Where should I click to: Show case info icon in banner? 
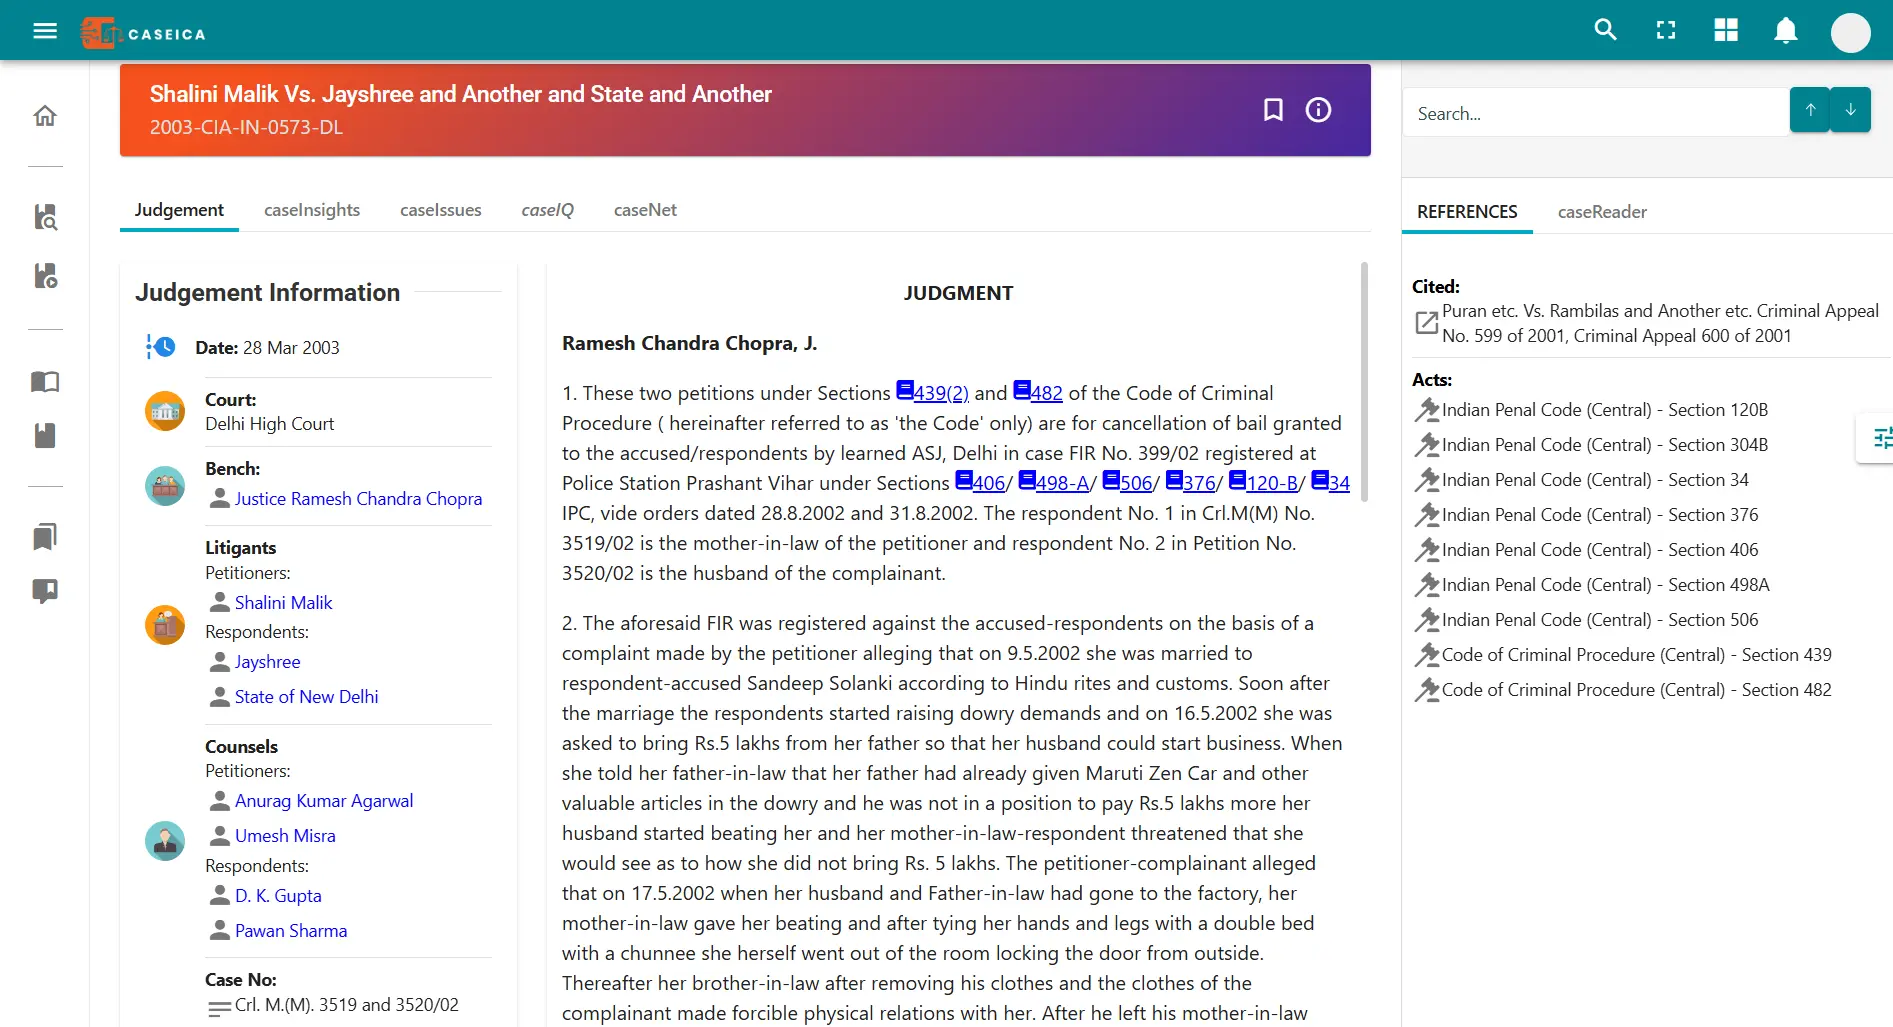pos(1318,110)
